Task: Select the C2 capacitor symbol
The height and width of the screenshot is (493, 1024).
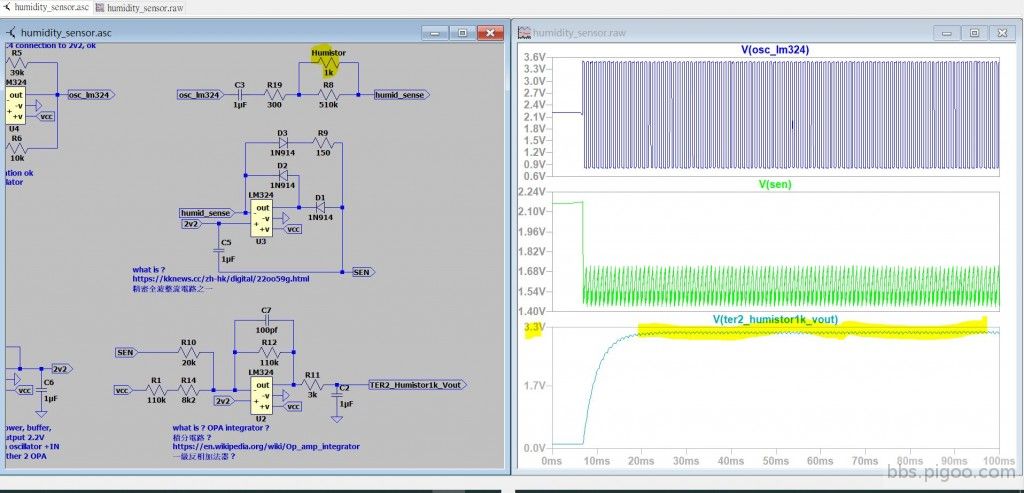Action: pos(337,396)
